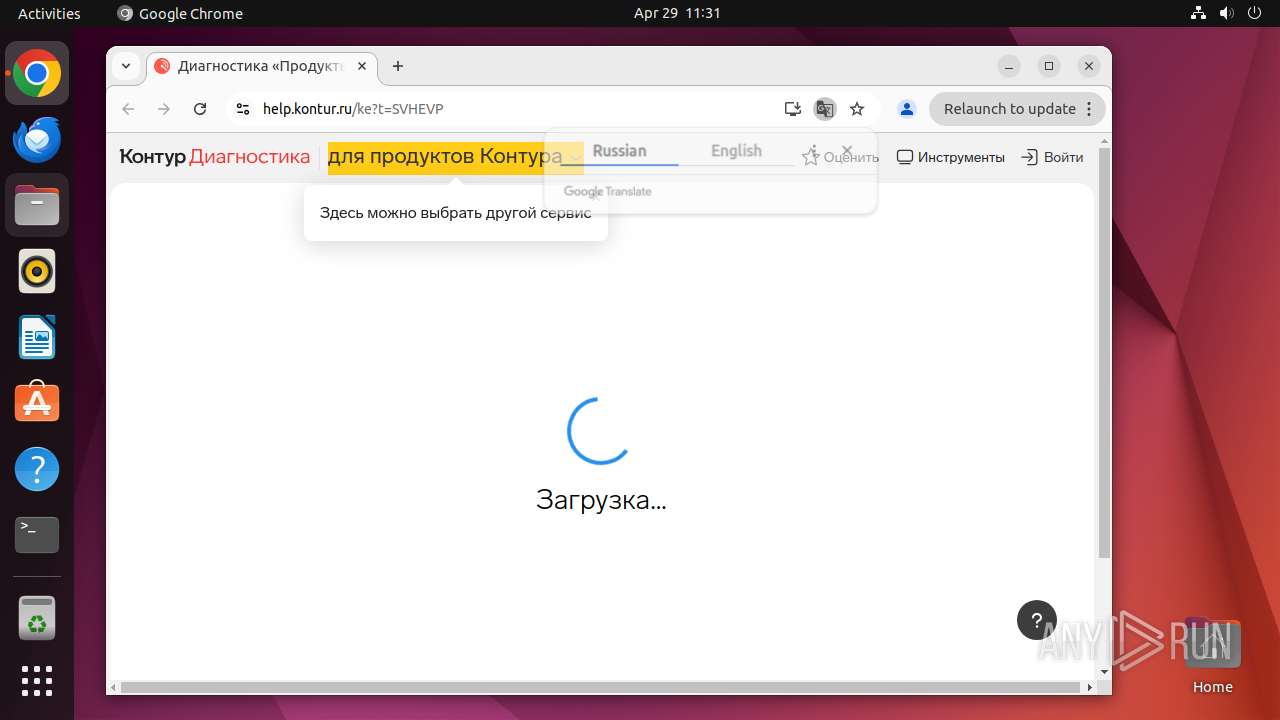Screen dimensions: 1280x720
Task: Open Ubuntu Software store icon
Action: pos(37,403)
